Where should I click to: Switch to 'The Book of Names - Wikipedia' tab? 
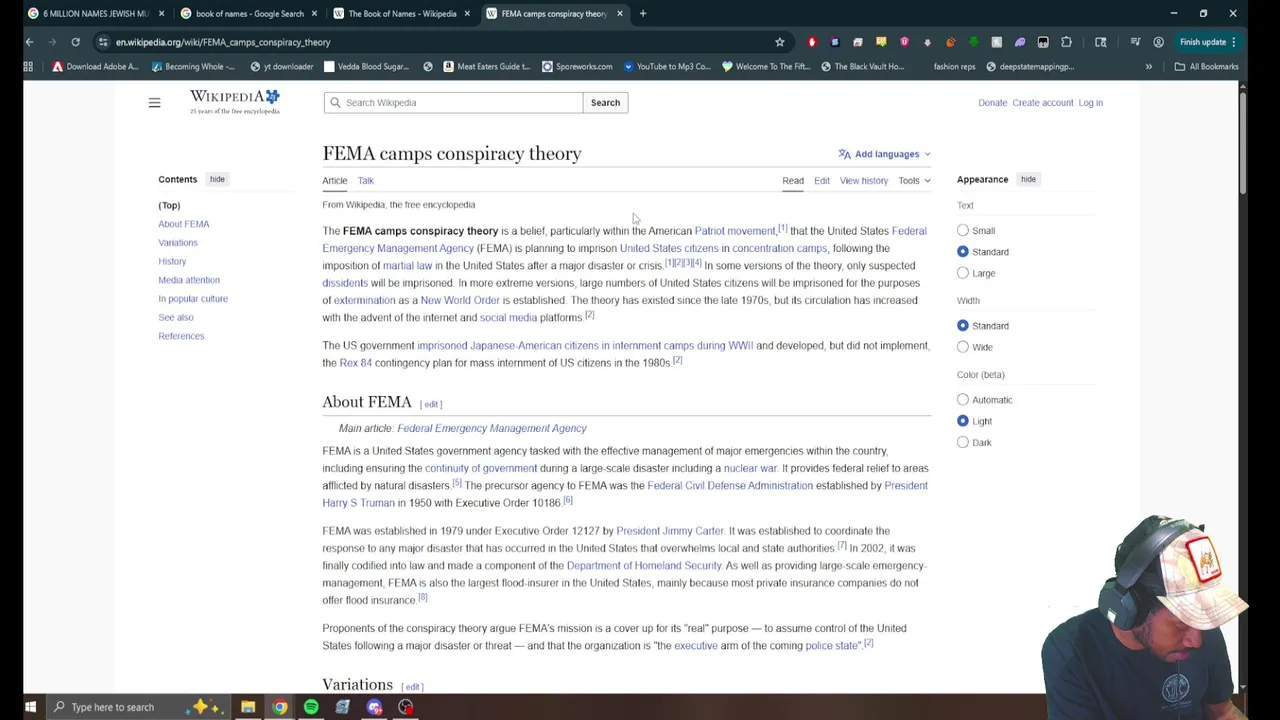402,14
